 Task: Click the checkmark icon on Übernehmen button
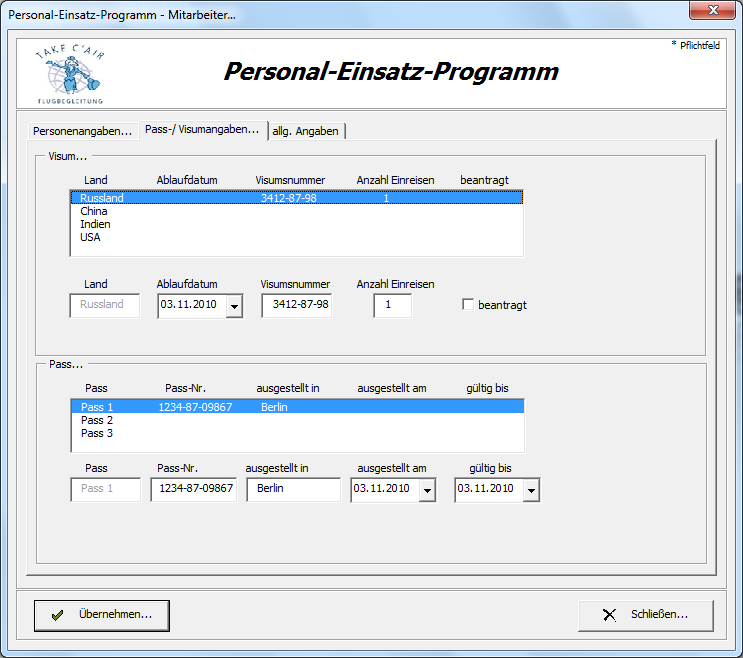[x=58, y=615]
